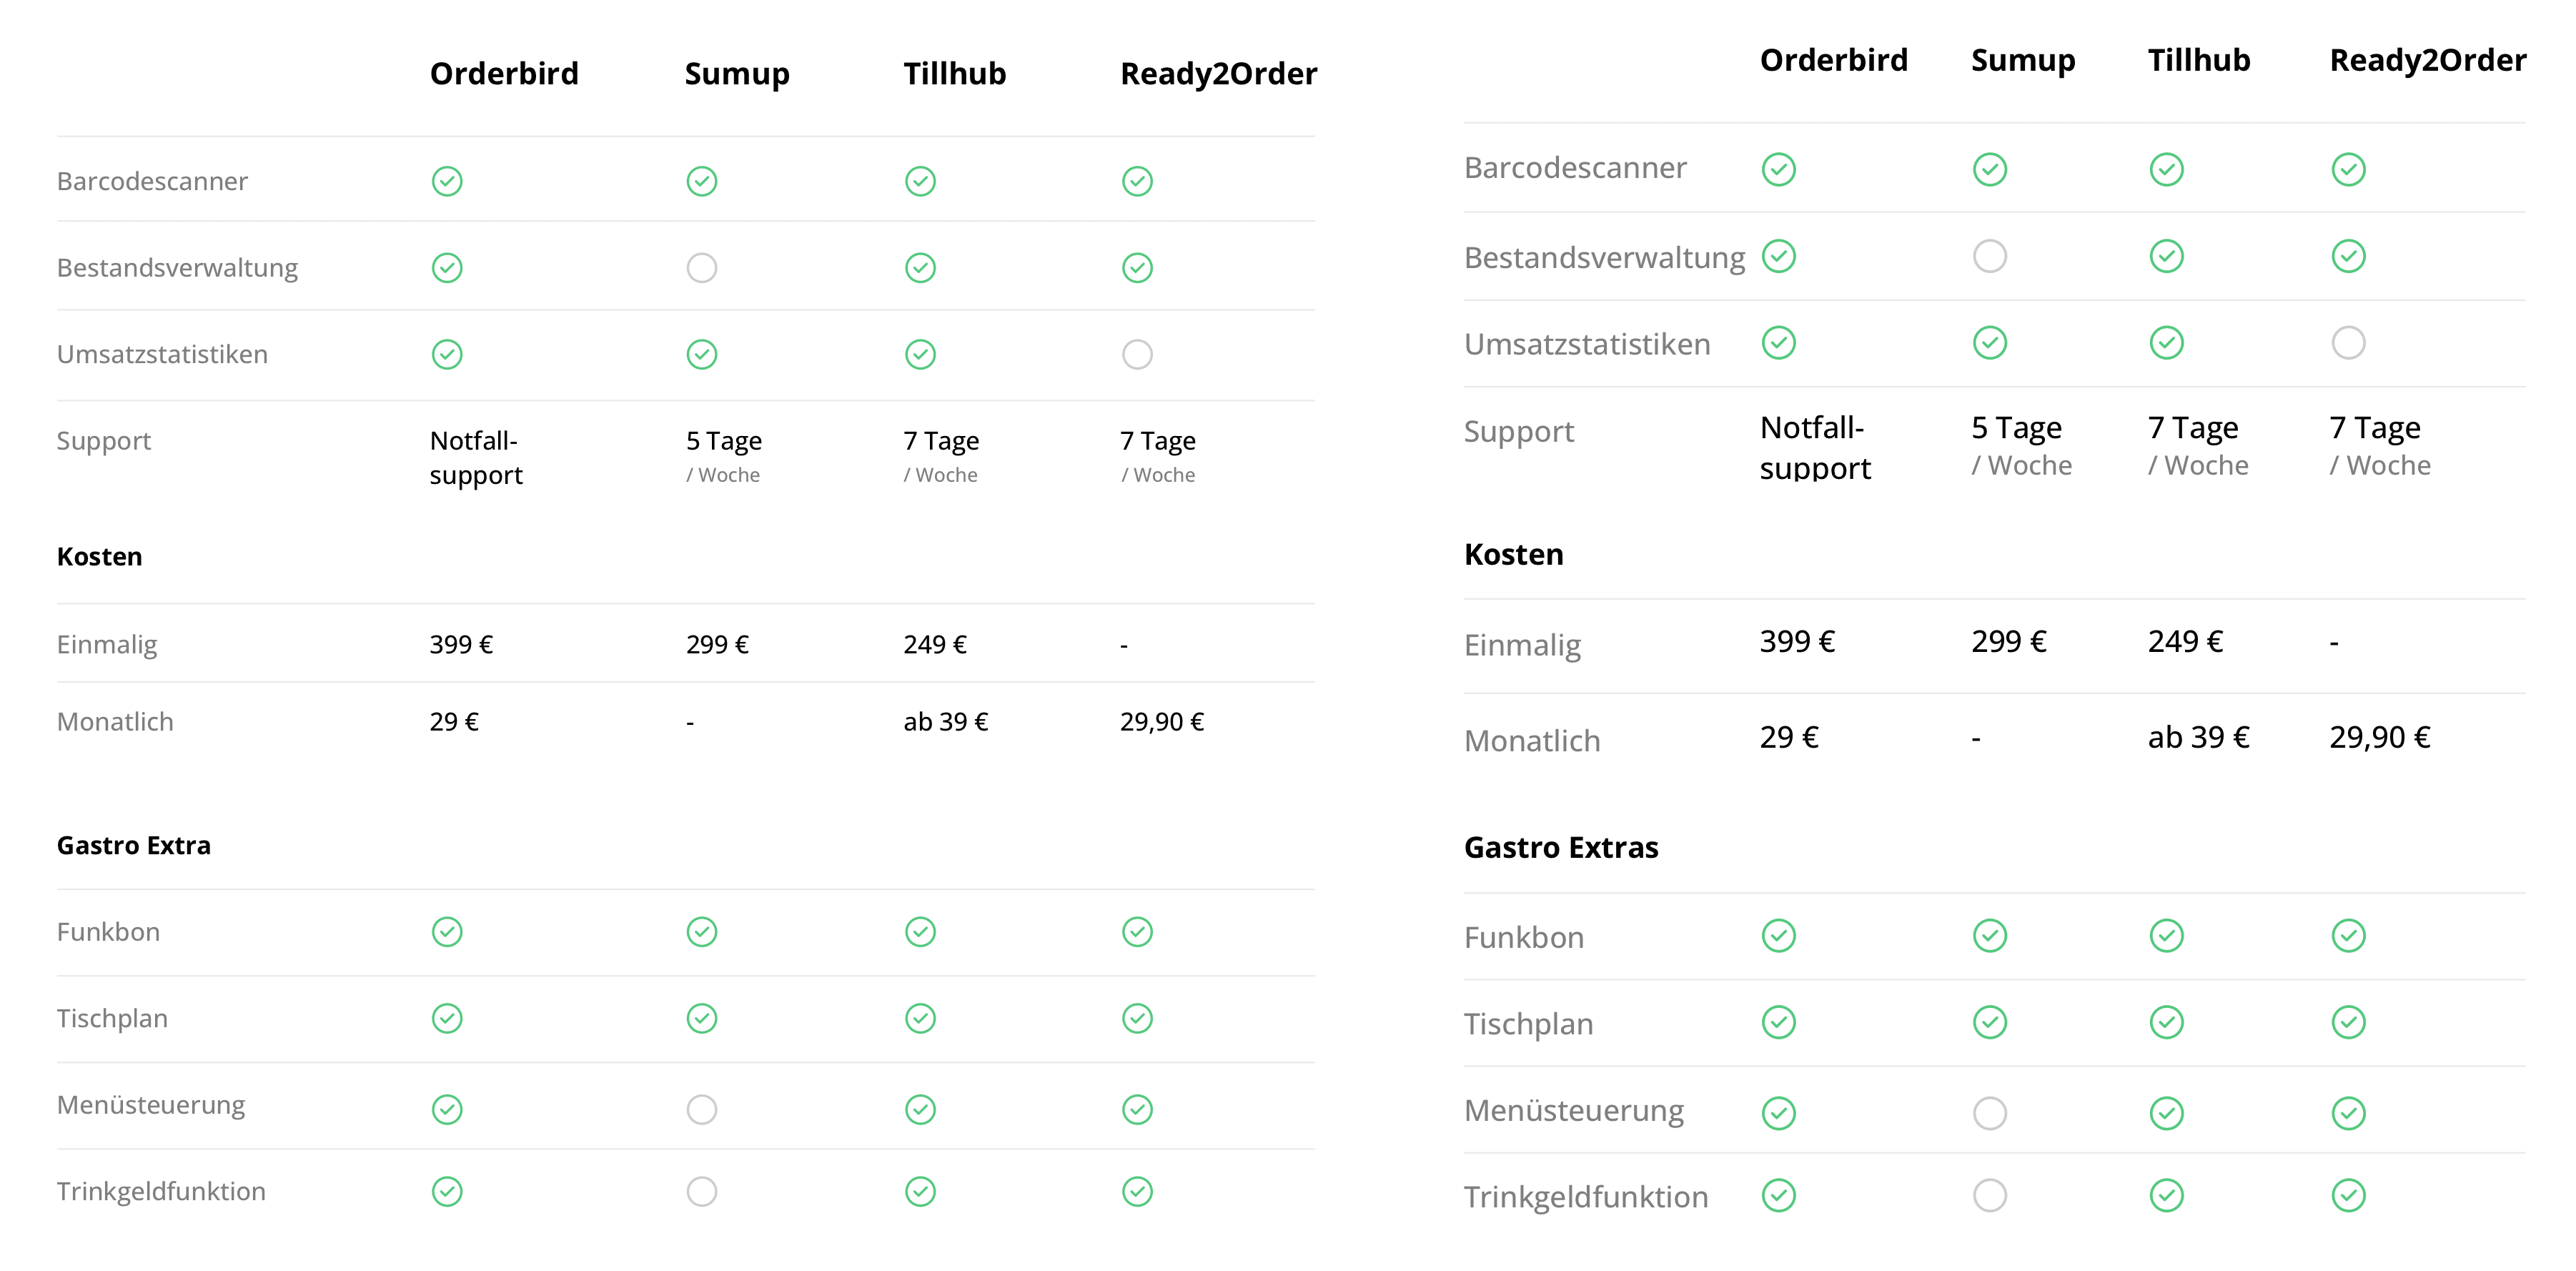
Task: Click Ready2Order Tischplan checkmark in right table
Action: [x=2348, y=1022]
